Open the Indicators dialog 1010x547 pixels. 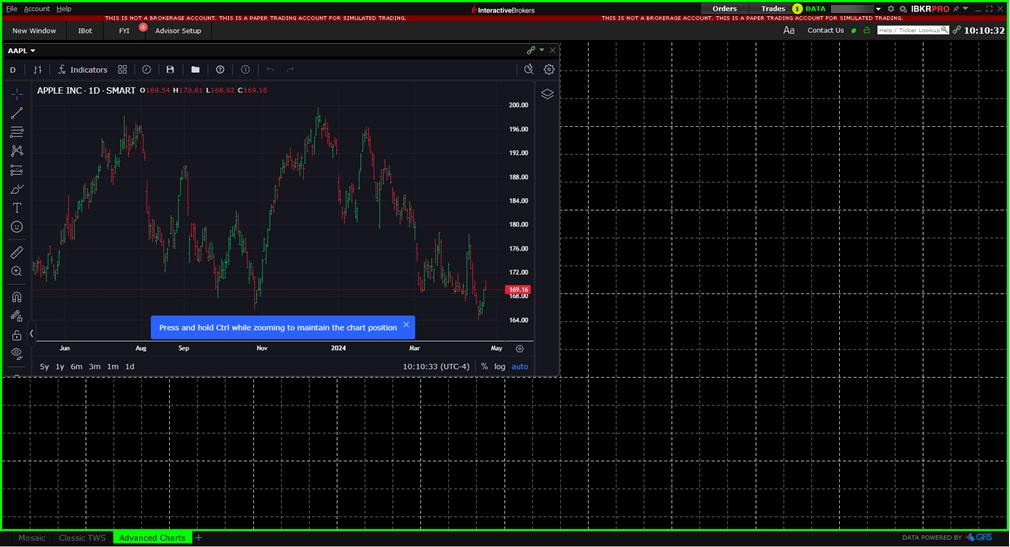point(82,70)
